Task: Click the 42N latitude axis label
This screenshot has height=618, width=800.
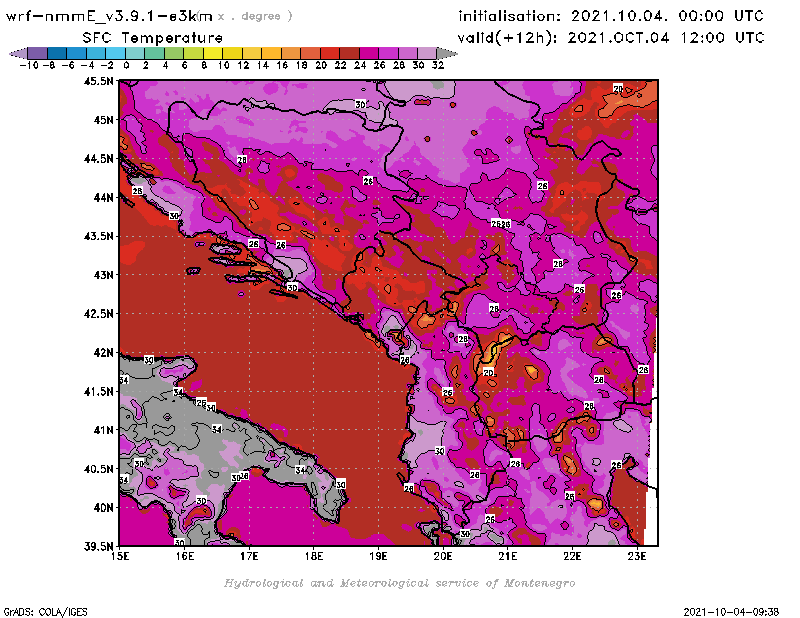Action: point(103,353)
